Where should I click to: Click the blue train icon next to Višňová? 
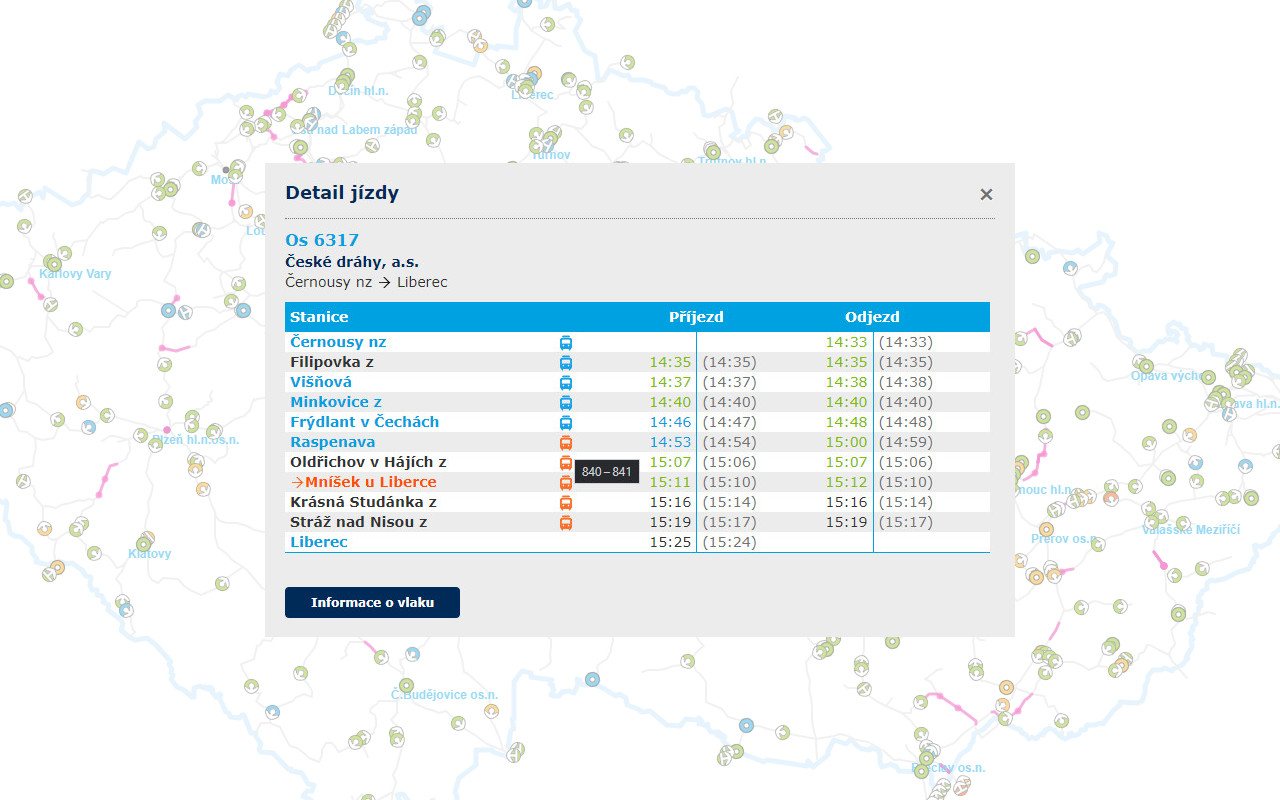point(565,383)
